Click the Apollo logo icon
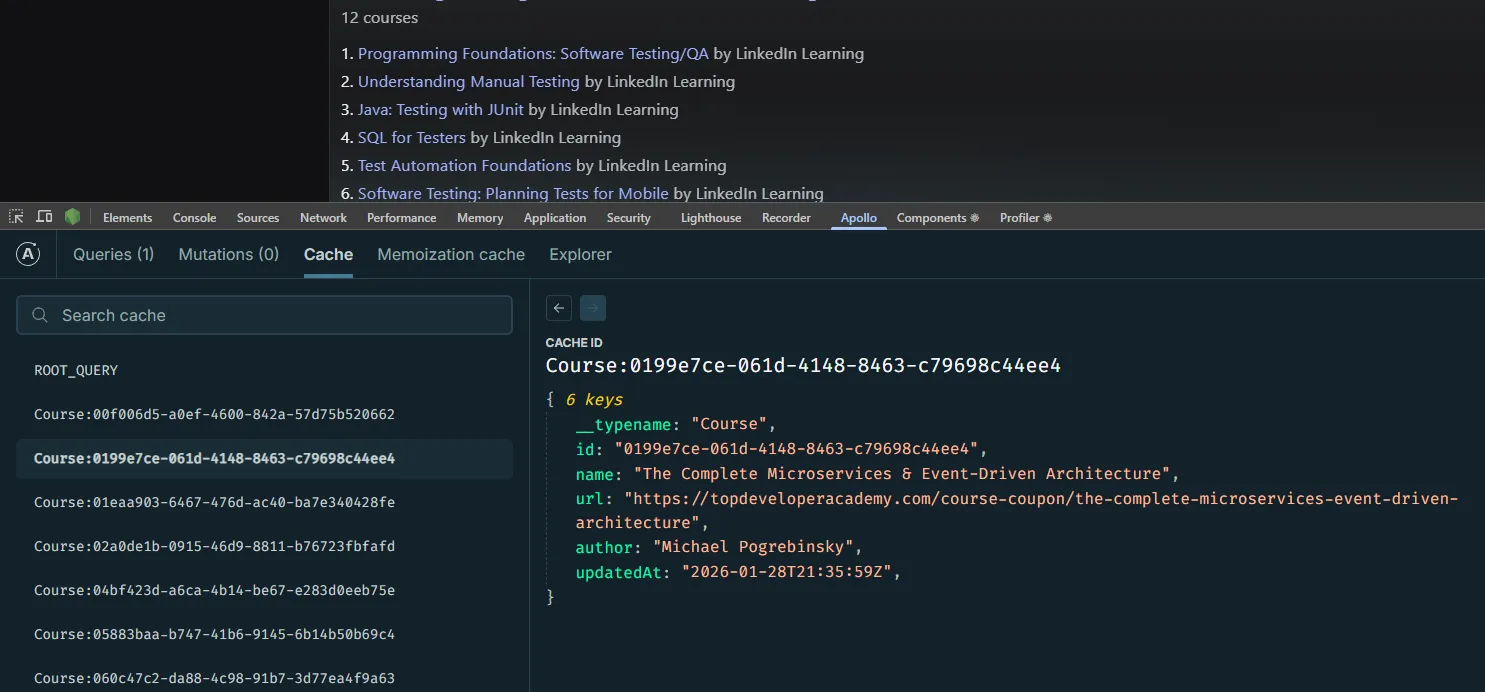The width and height of the screenshot is (1485, 692). click(x=28, y=255)
